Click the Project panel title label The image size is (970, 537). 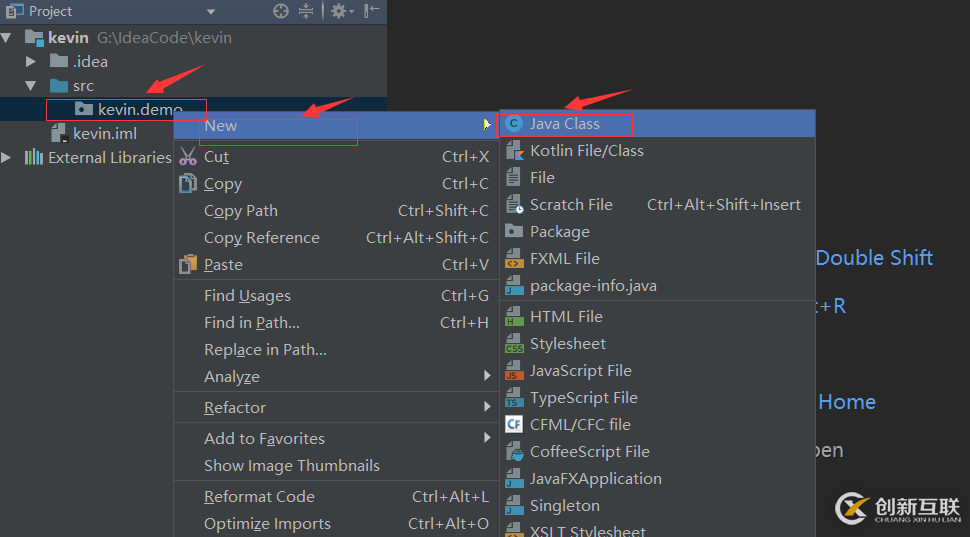click(x=50, y=11)
